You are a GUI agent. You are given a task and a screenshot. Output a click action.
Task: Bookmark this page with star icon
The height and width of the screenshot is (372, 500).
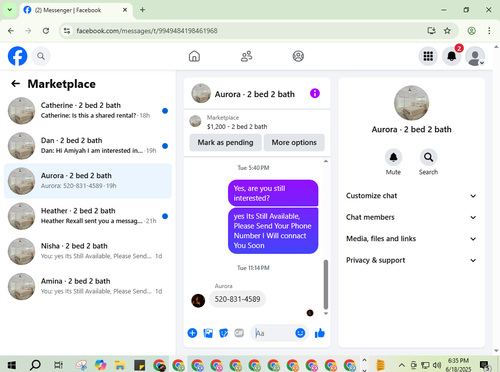tap(447, 31)
